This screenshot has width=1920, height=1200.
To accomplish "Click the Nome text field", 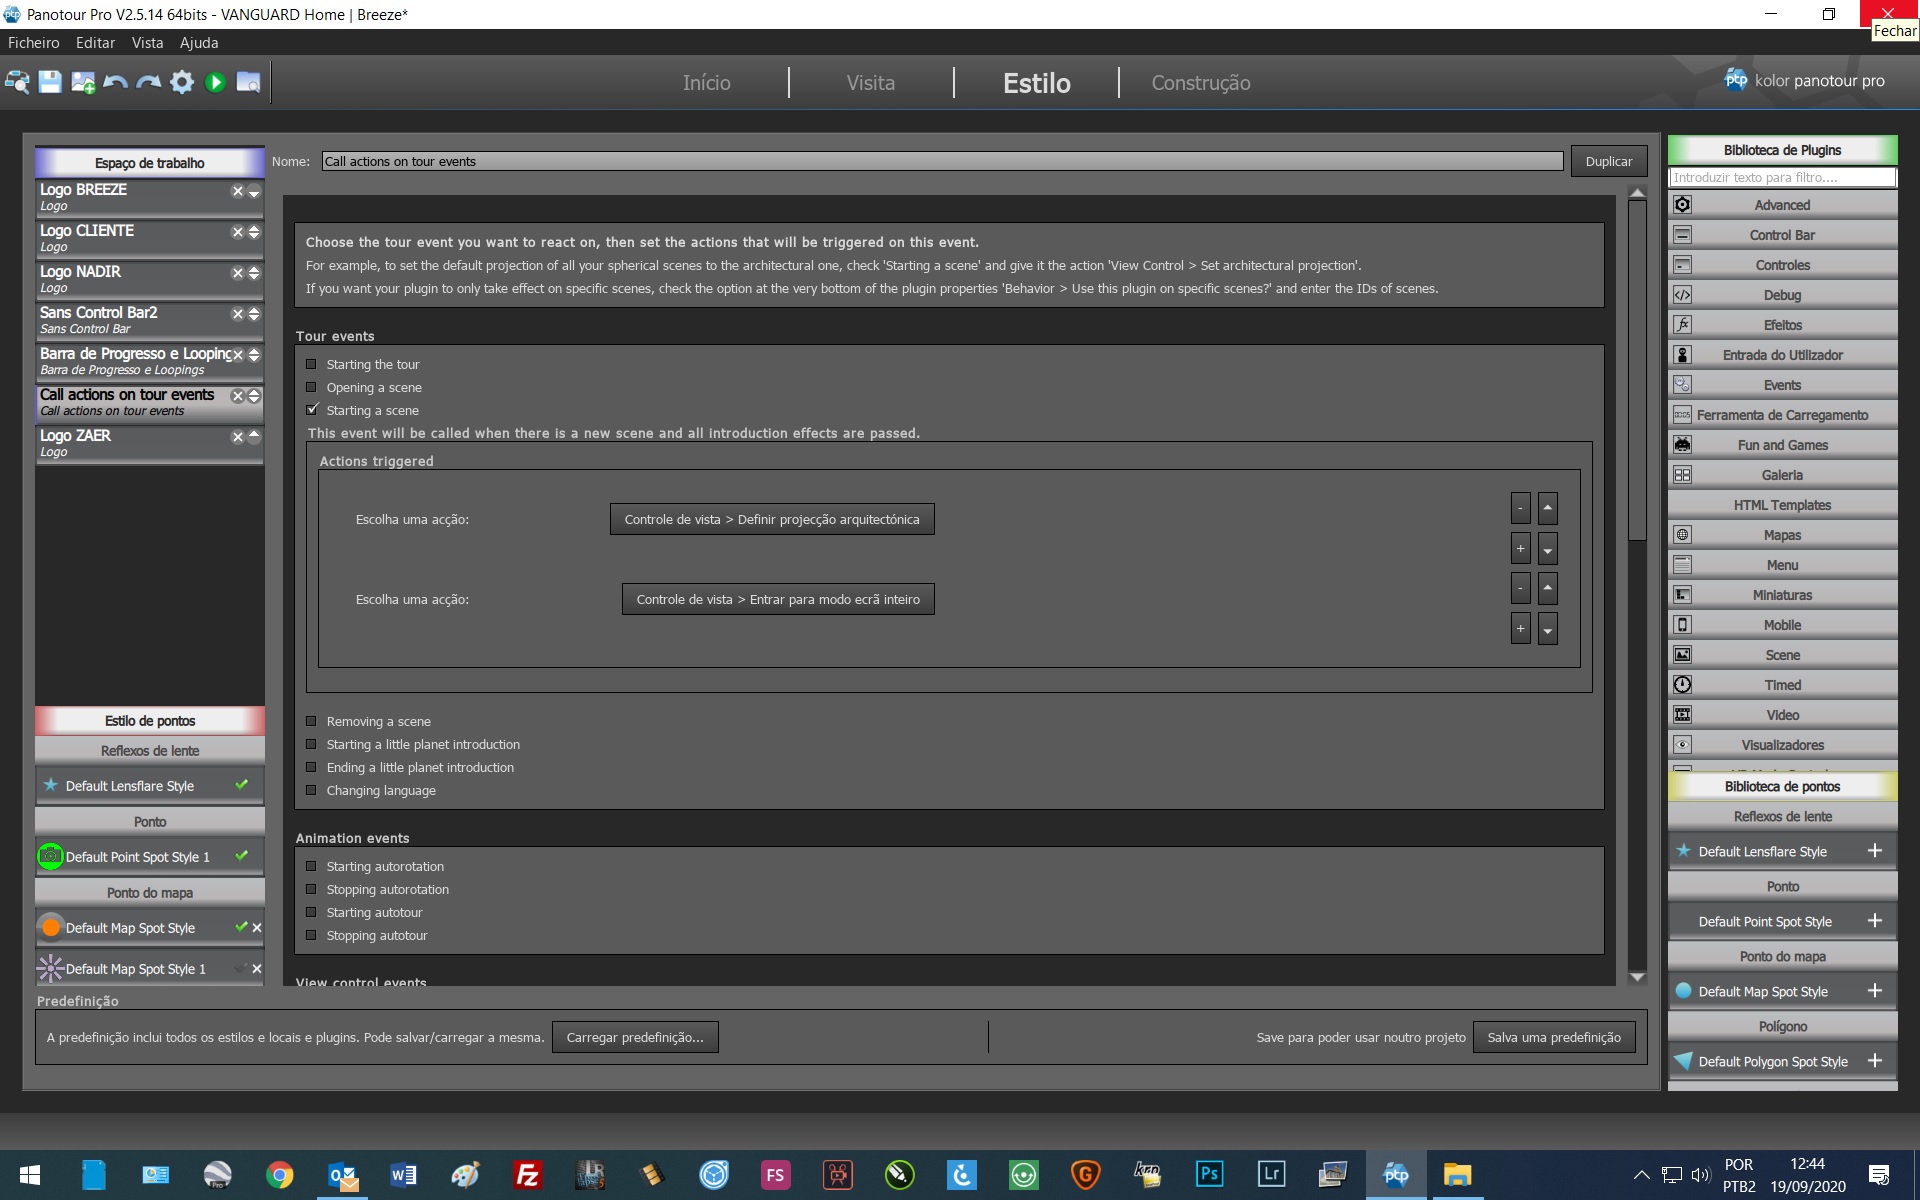I will (942, 161).
